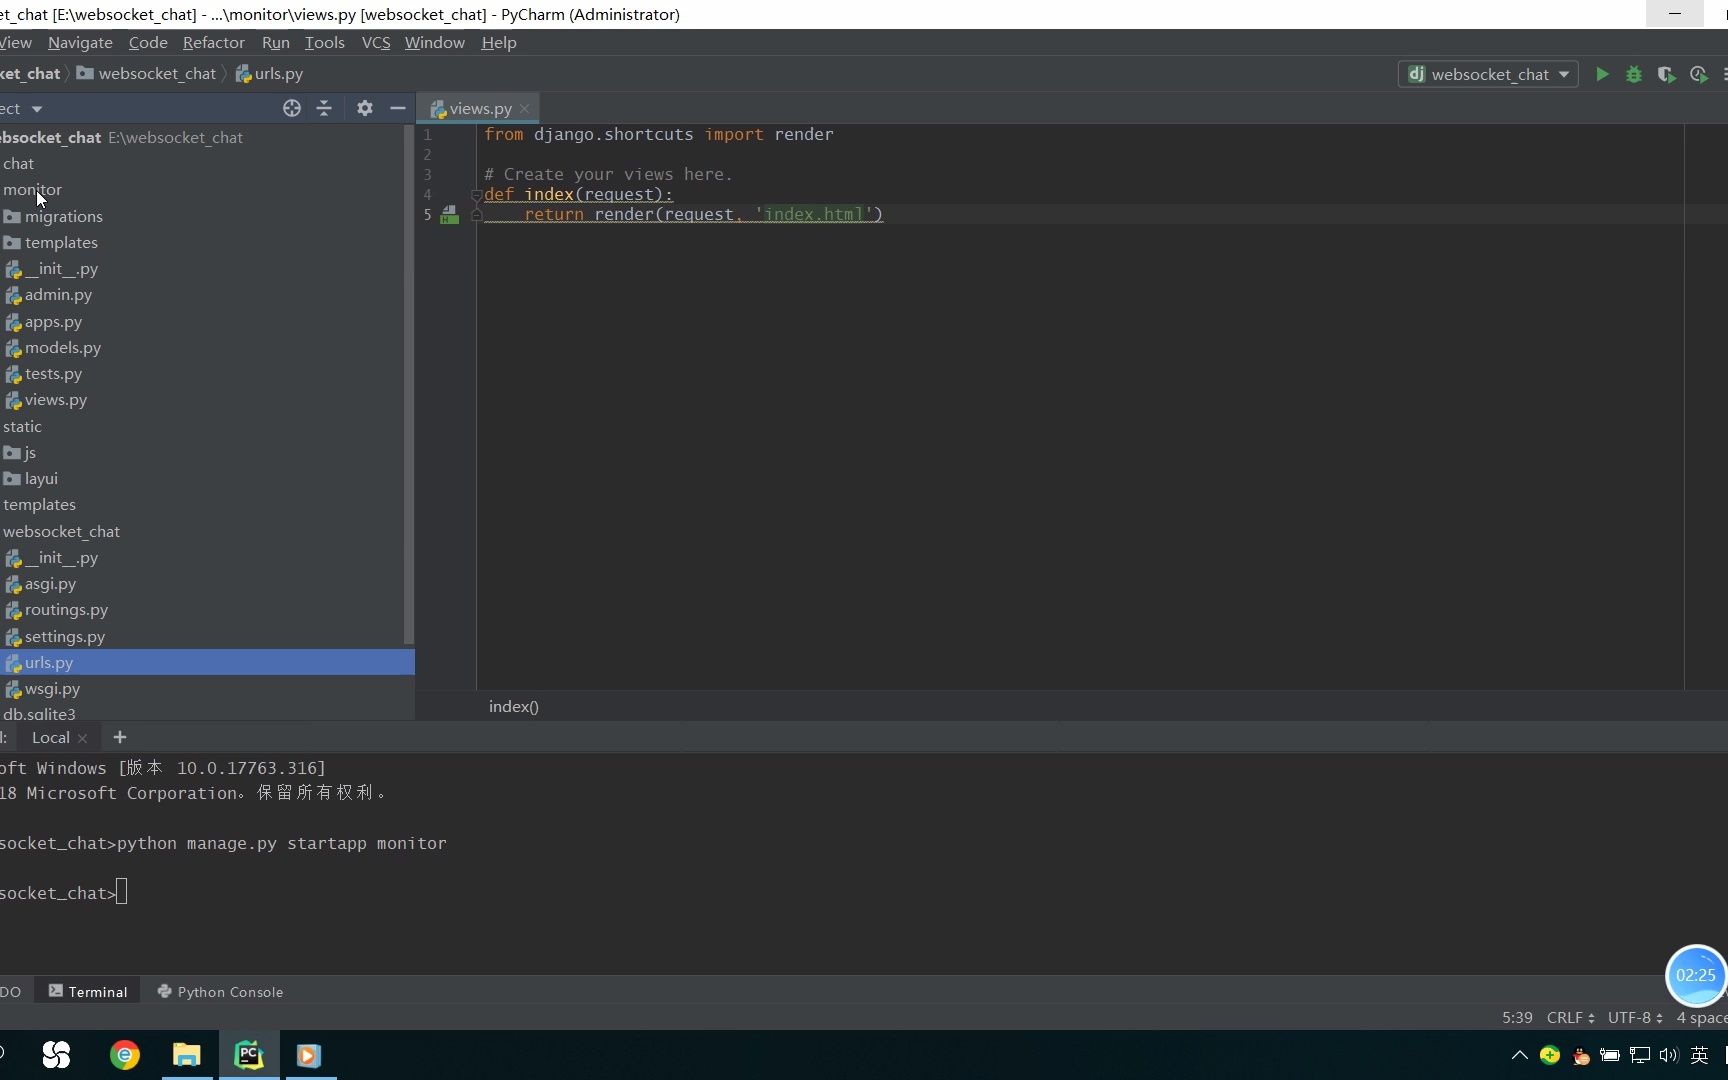Screen dimensions: 1728x1080
Task: Select file in project view crosshair icon
Action: [x=291, y=108]
